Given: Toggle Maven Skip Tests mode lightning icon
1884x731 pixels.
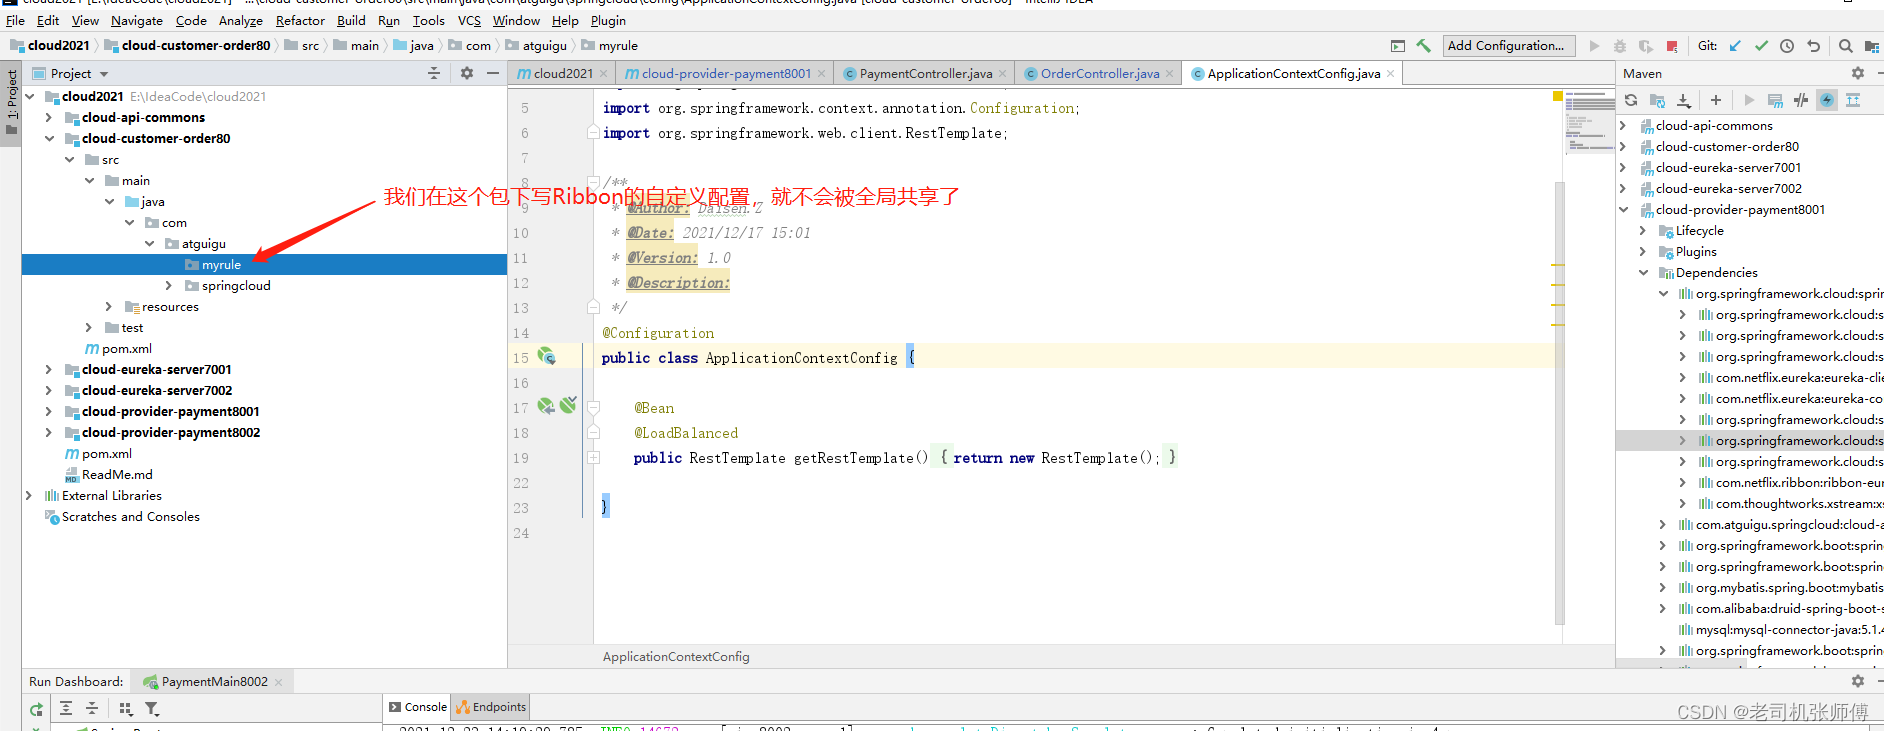Looking at the screenshot, I should pyautogui.click(x=1827, y=100).
